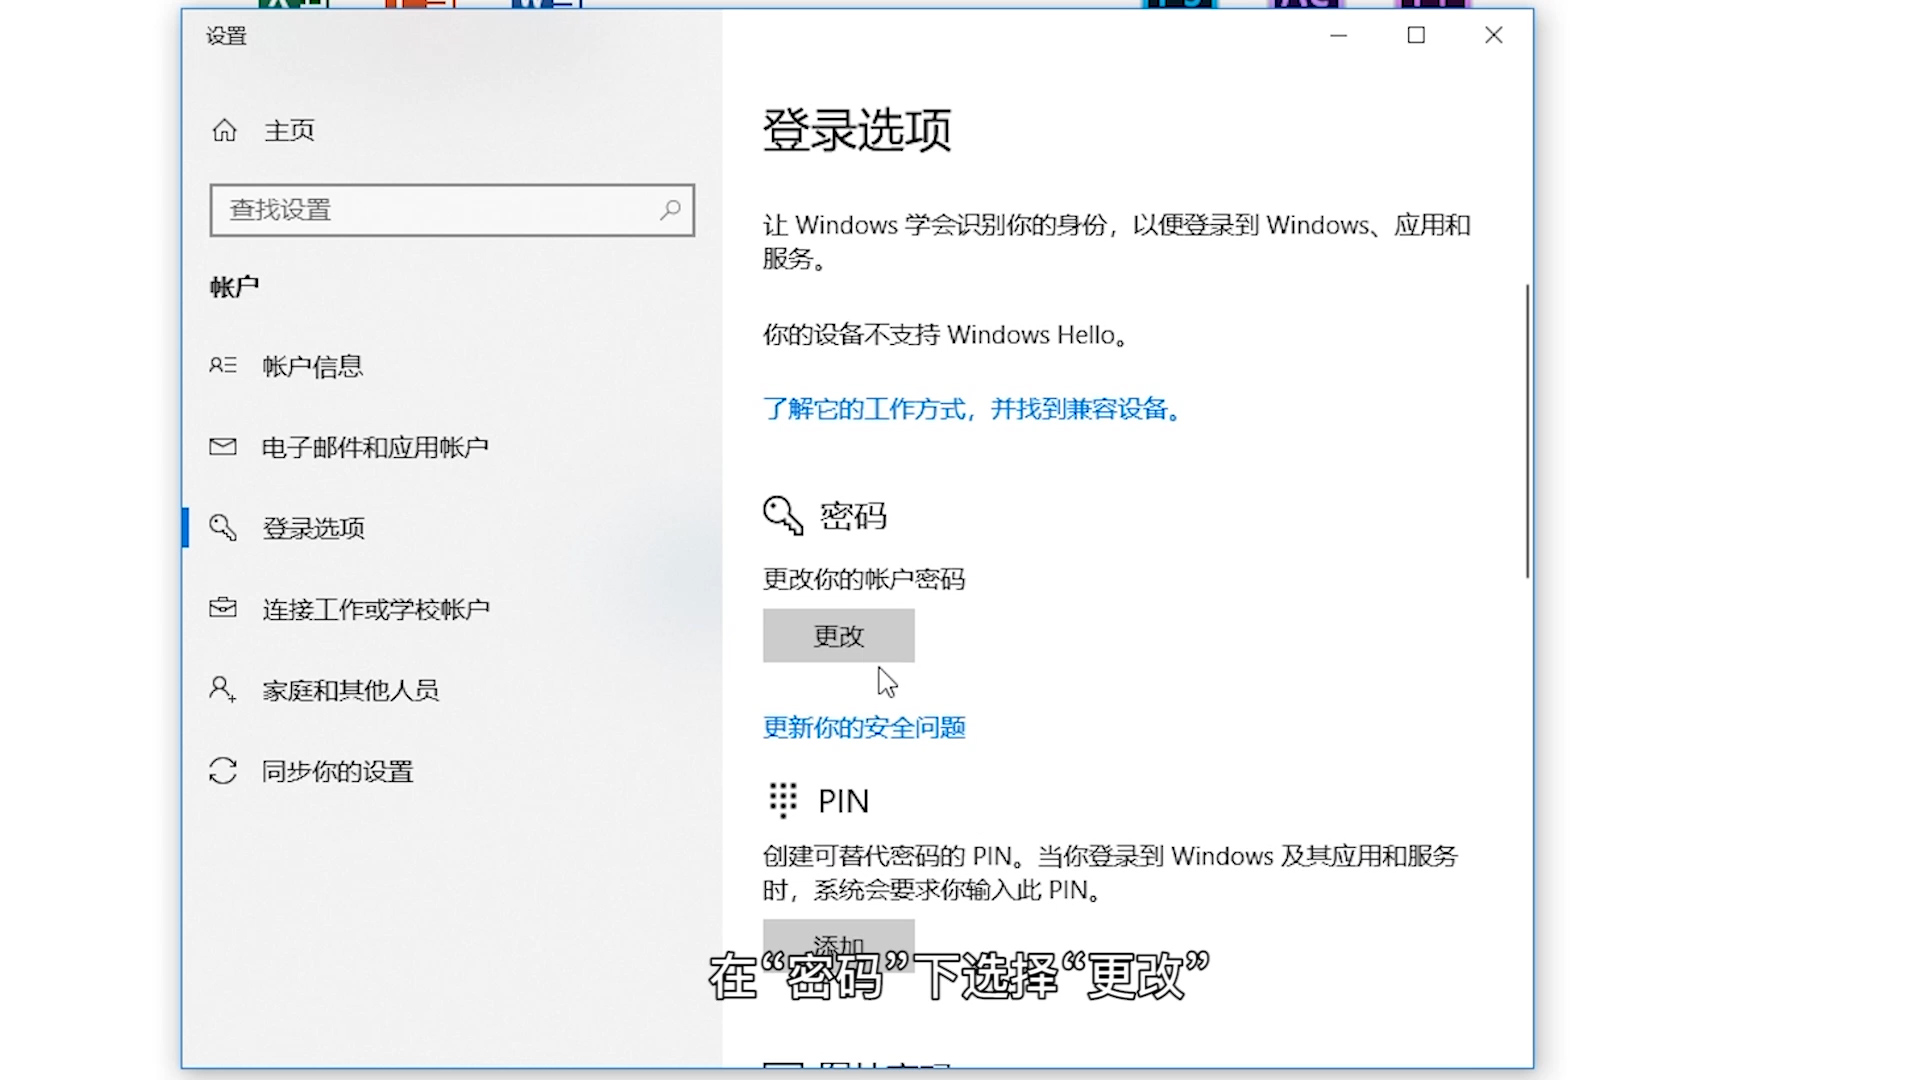The width and height of the screenshot is (1920, 1080).
Task: Click the search magnifier in 查找设置 box
Action: pos(670,209)
